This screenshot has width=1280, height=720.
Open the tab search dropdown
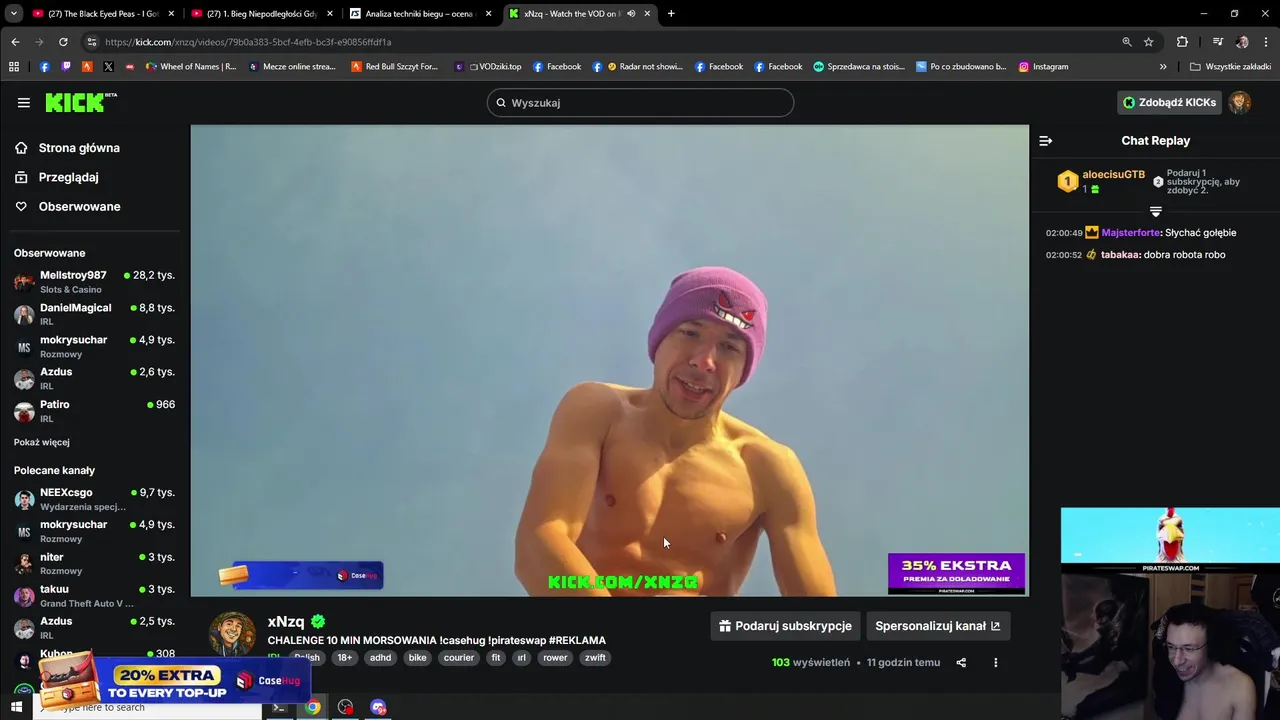click(x=13, y=14)
